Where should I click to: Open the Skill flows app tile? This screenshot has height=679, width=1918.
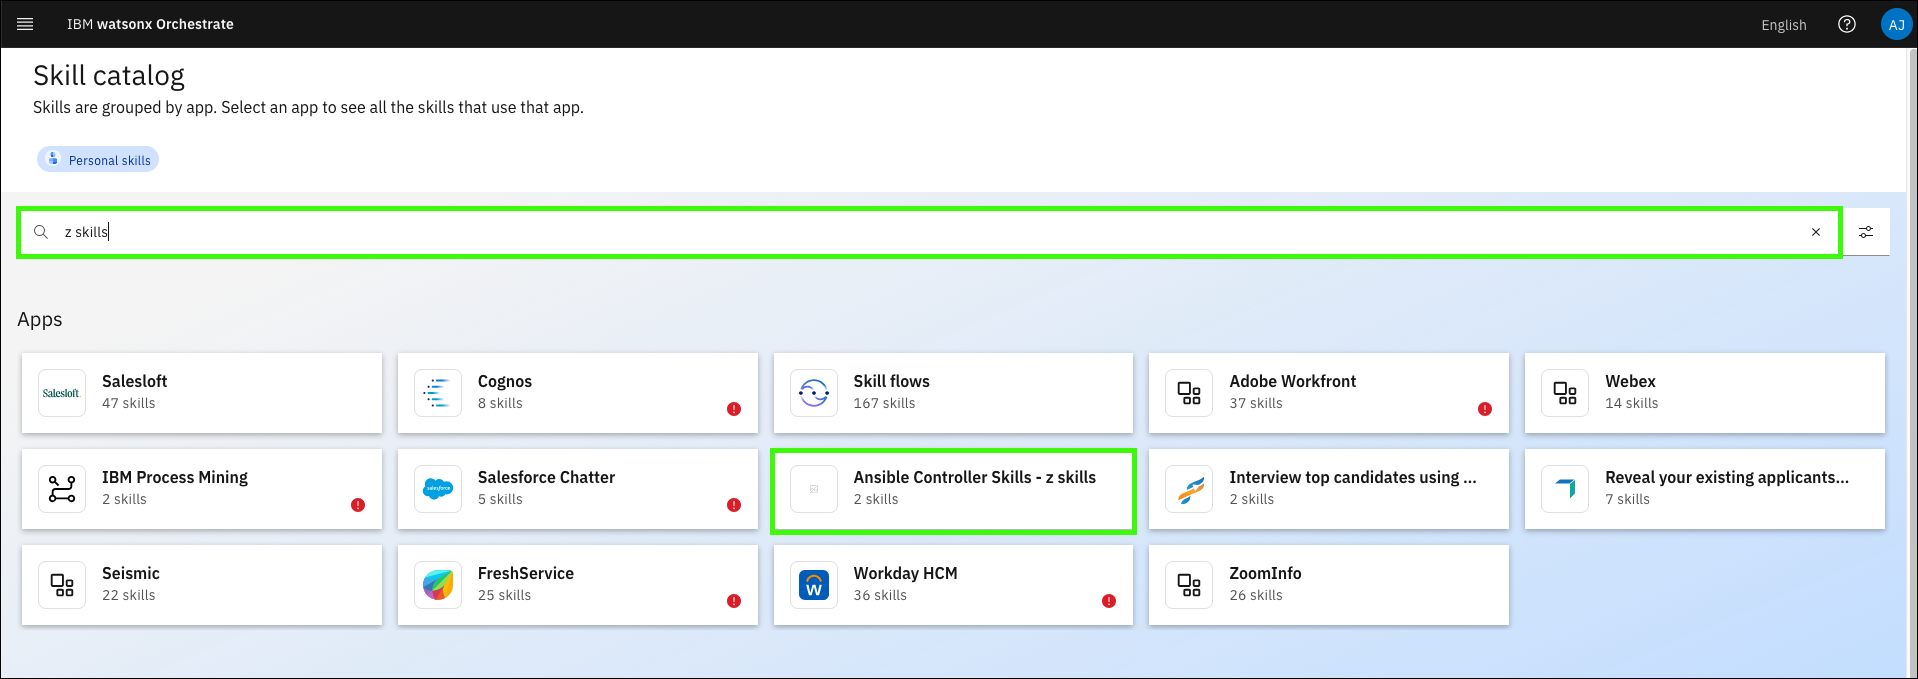[953, 393]
